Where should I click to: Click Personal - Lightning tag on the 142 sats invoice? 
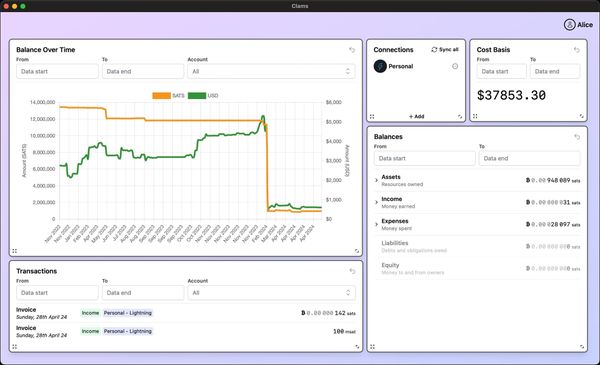point(128,313)
